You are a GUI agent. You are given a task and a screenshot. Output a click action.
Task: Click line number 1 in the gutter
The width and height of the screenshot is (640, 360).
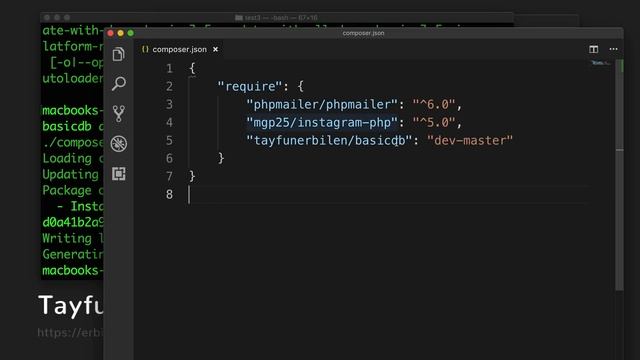169,69
